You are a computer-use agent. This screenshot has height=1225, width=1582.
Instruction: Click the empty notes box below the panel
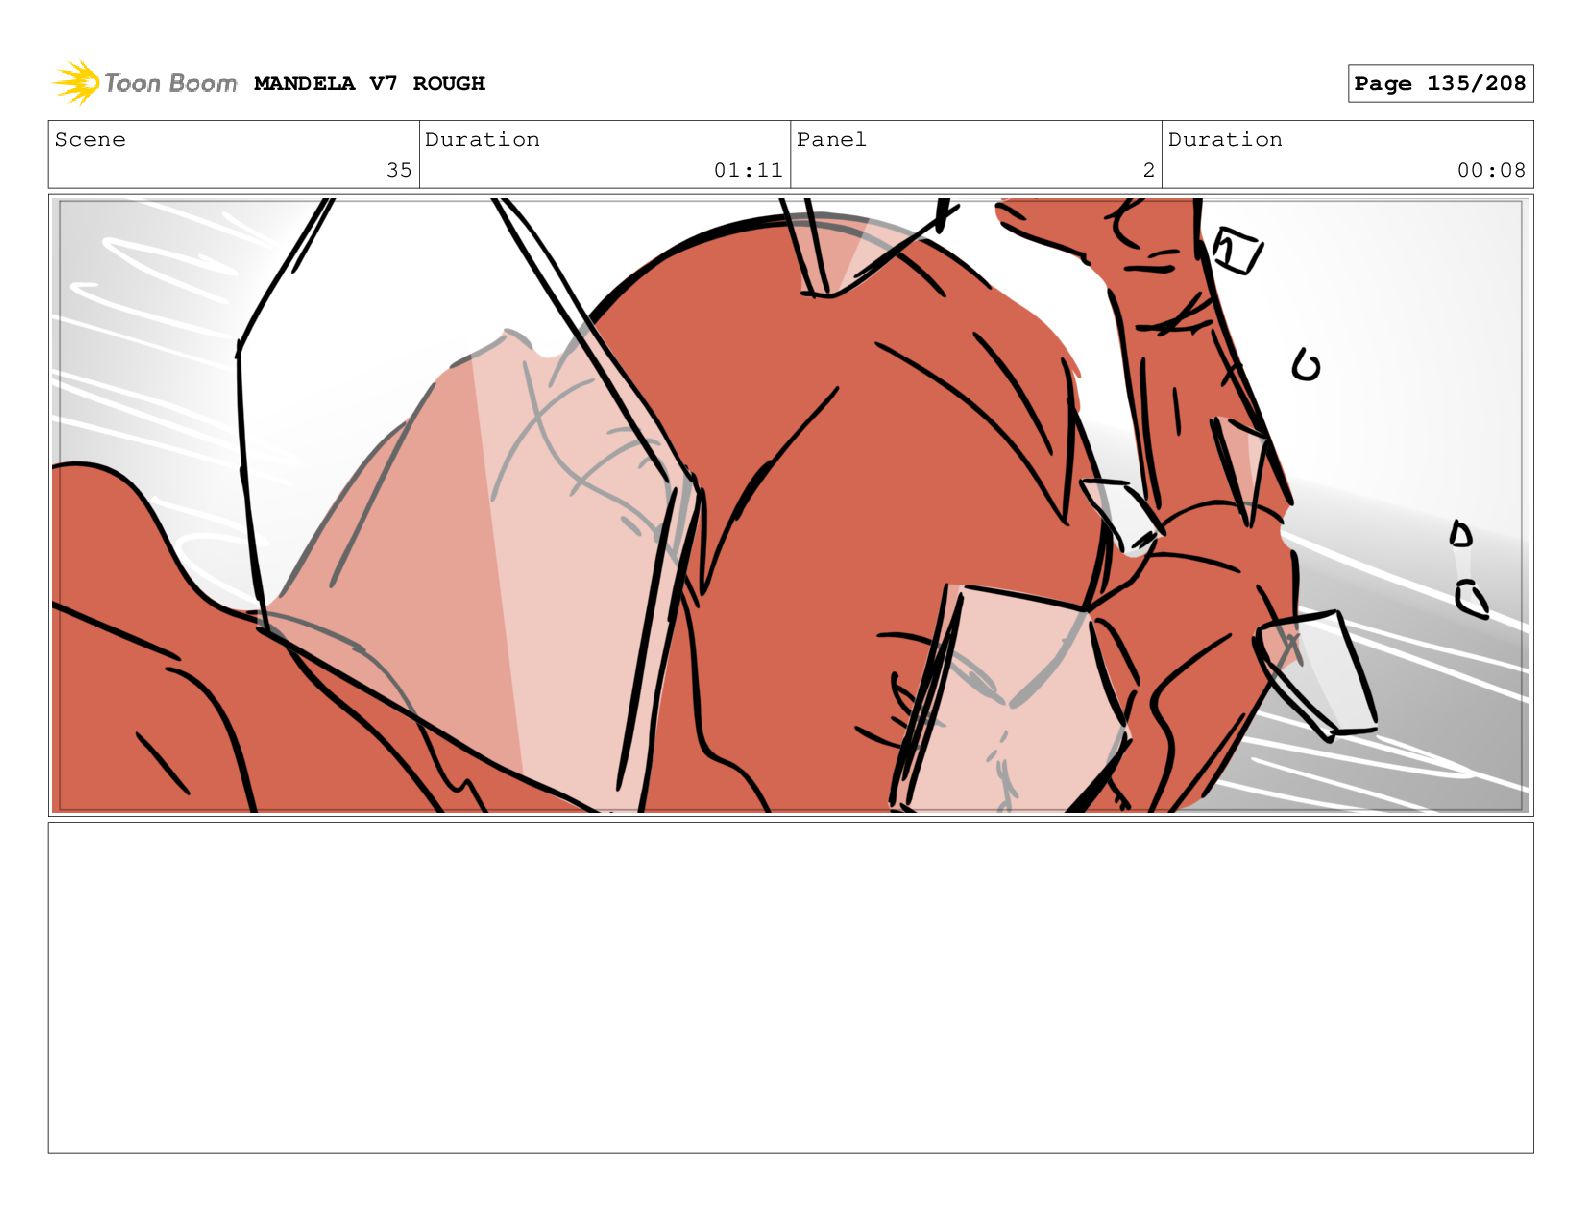click(790, 987)
